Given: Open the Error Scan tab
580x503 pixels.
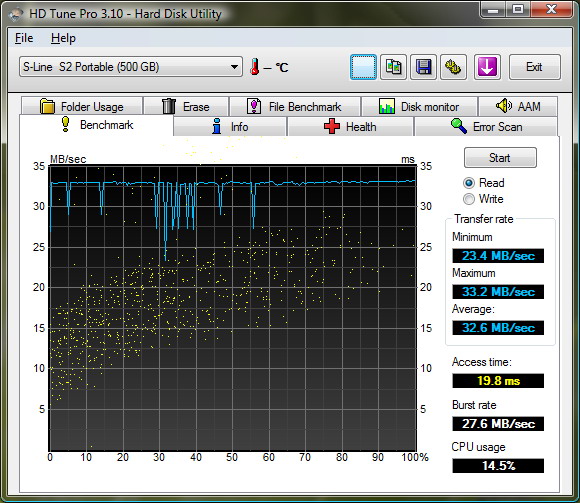Looking at the screenshot, I should click(486, 127).
